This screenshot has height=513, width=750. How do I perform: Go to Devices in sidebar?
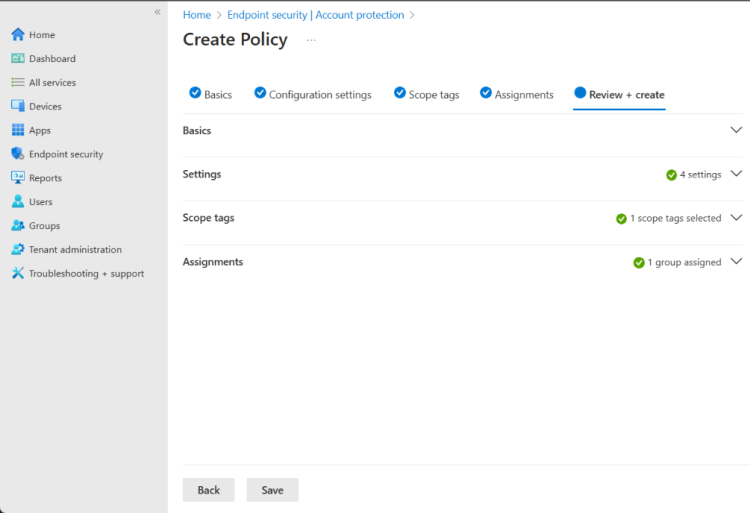[x=45, y=107]
